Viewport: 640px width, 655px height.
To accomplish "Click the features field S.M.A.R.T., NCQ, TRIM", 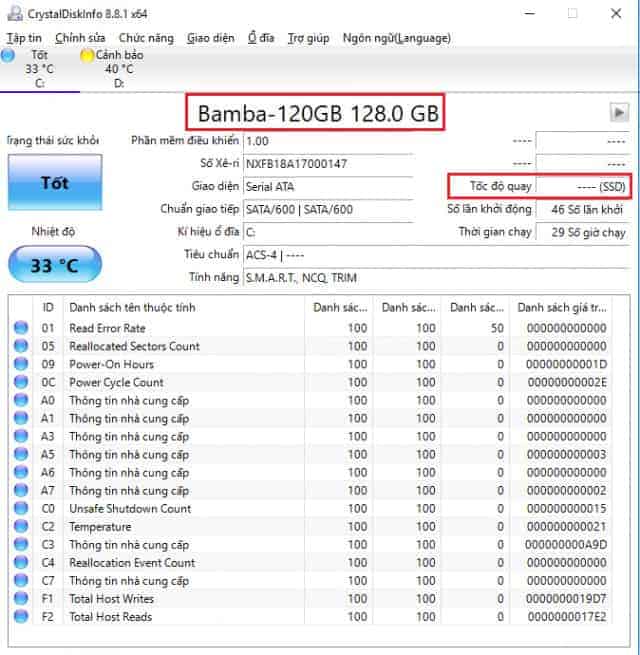I will point(436,278).
